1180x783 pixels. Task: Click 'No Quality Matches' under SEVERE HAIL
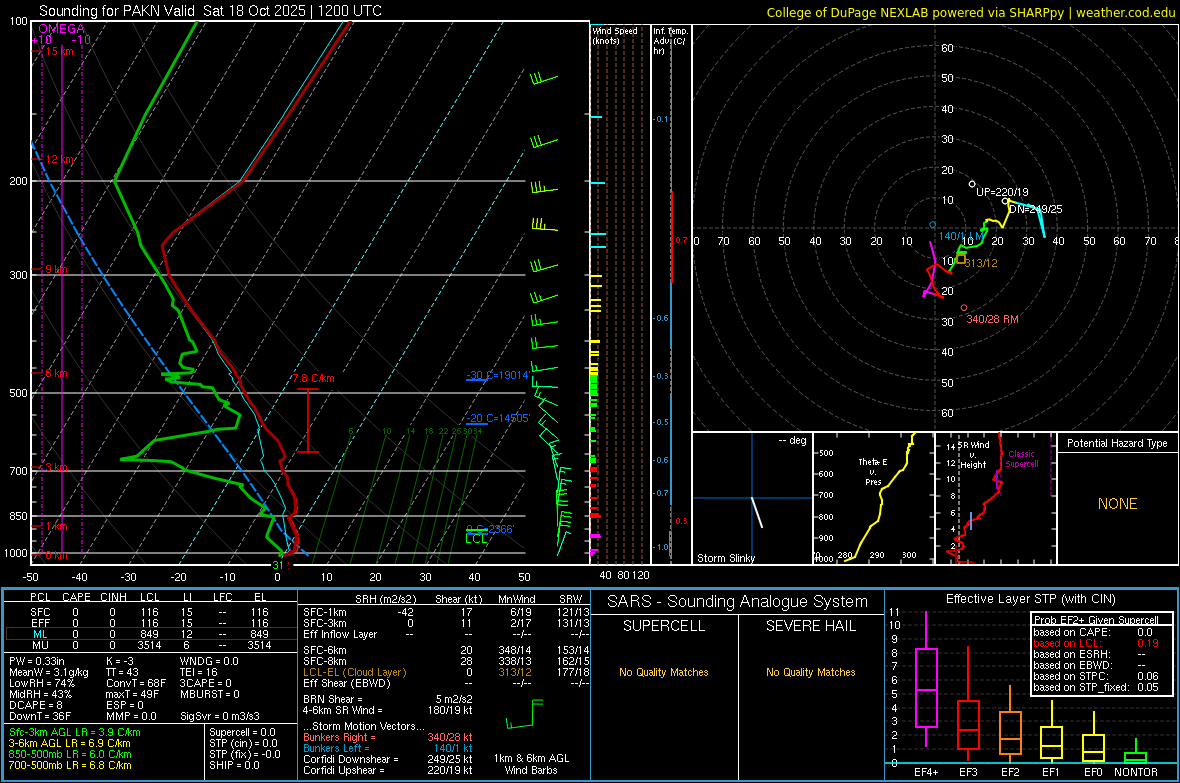coord(810,672)
